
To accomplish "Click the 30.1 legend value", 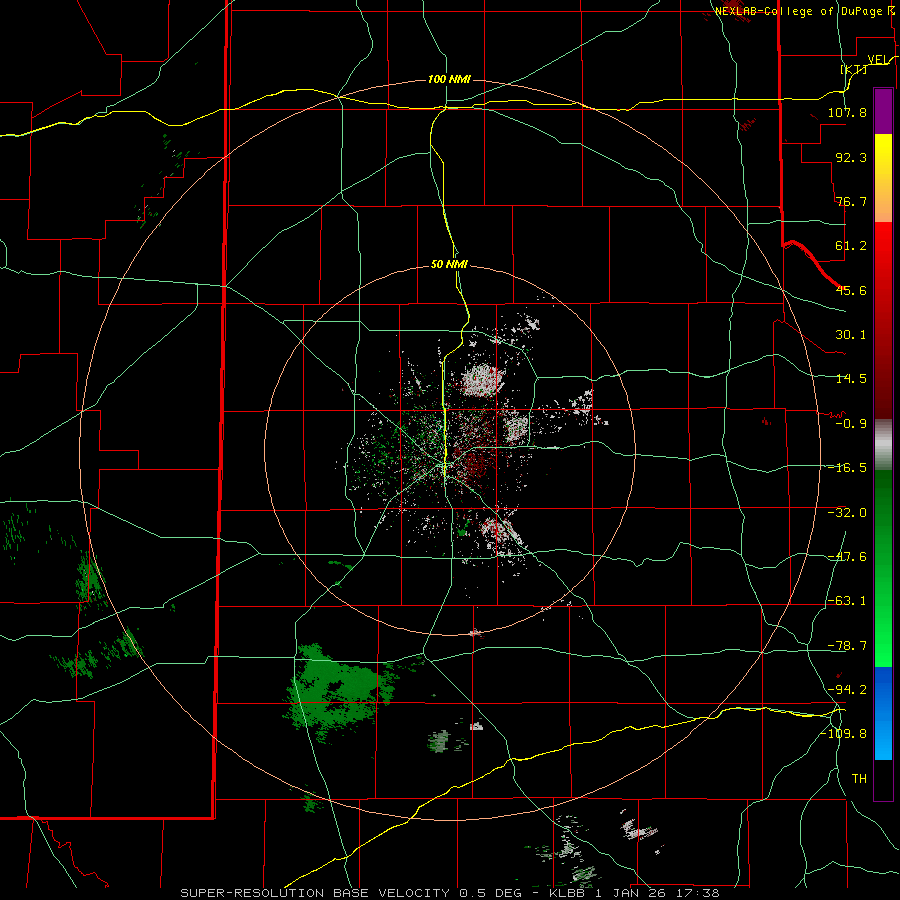I will pyautogui.click(x=851, y=335).
